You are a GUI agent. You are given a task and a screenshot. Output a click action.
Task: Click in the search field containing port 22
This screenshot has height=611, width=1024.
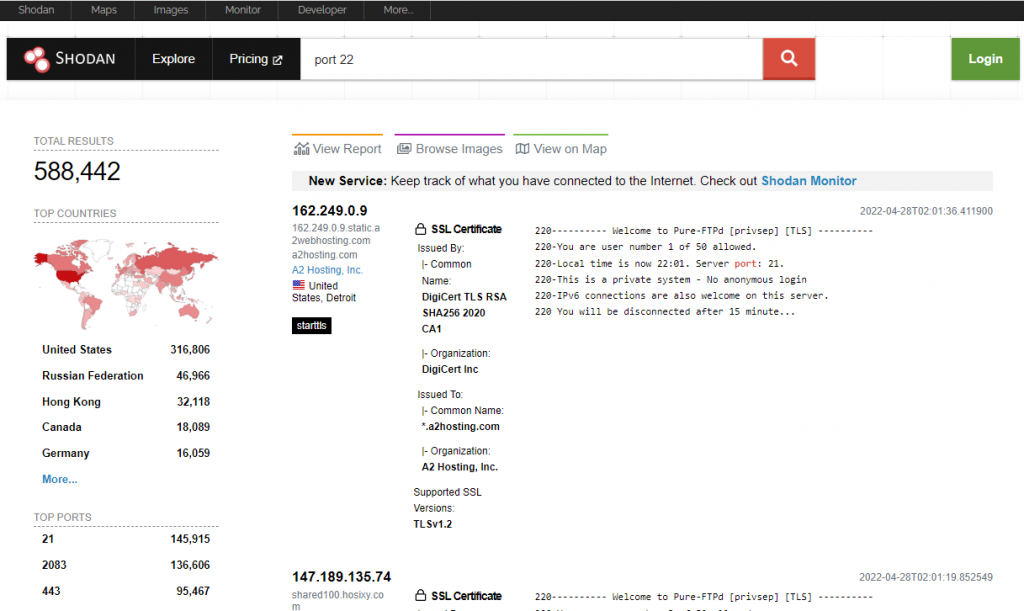[x=530, y=59]
